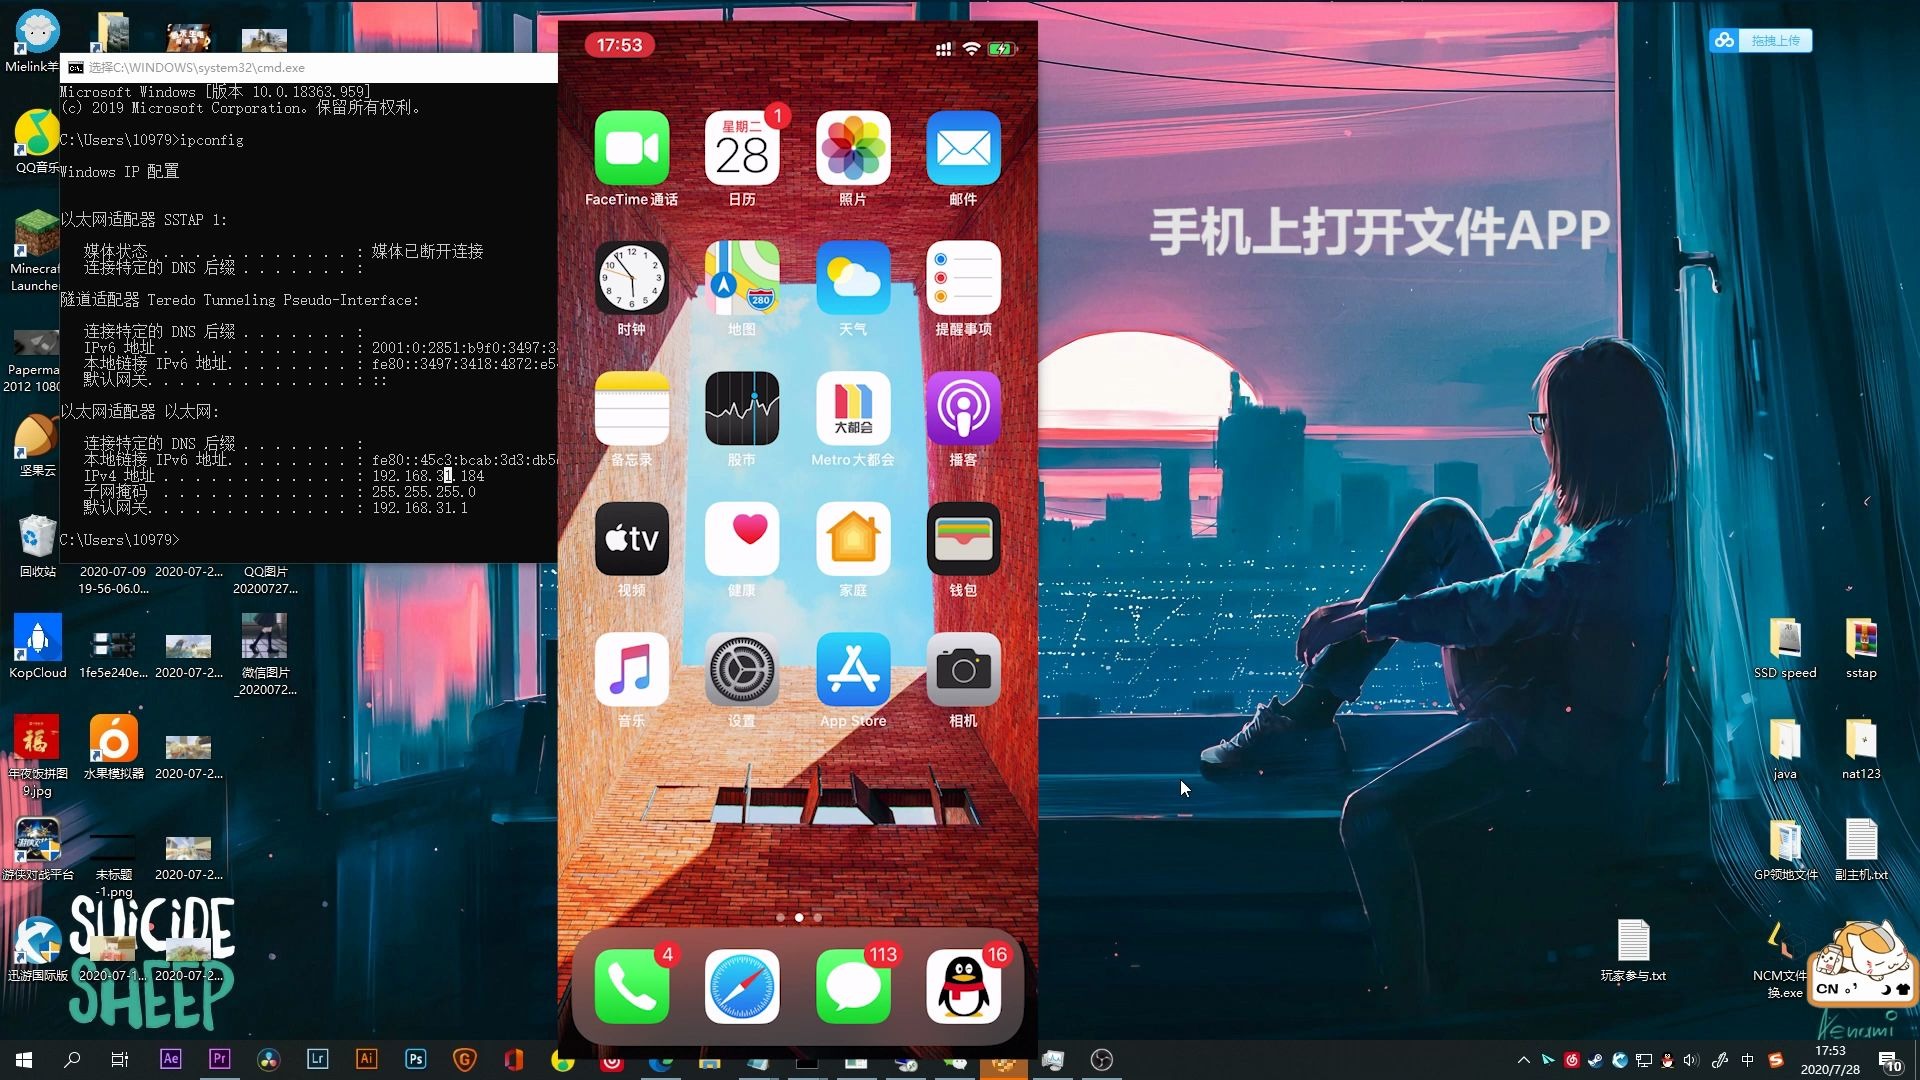The width and height of the screenshot is (1920, 1080).
Task: Launch Premiere Pro from the taskbar
Action: point(219,1059)
